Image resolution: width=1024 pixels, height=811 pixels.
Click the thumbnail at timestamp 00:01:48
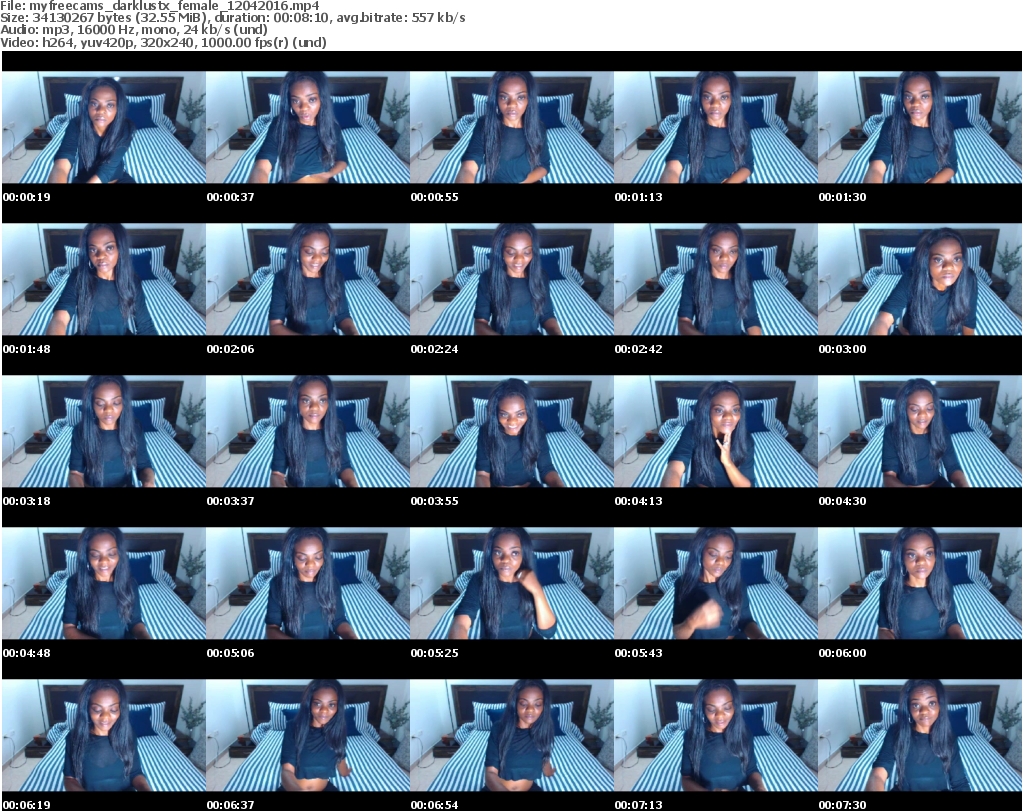104,279
